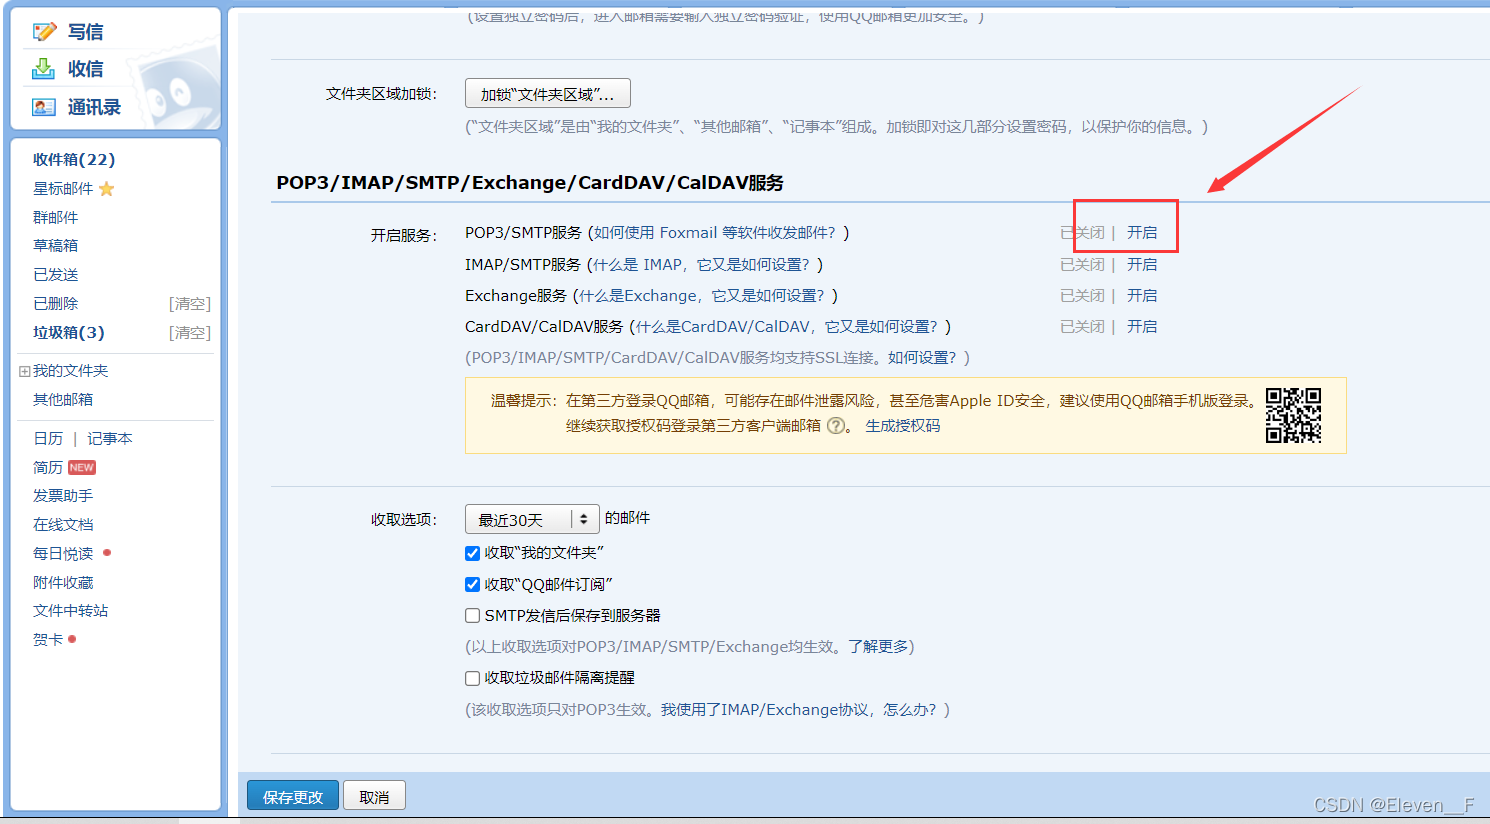The image size is (1490, 824).
Task: Open 已发送 folder
Action: click(x=55, y=275)
